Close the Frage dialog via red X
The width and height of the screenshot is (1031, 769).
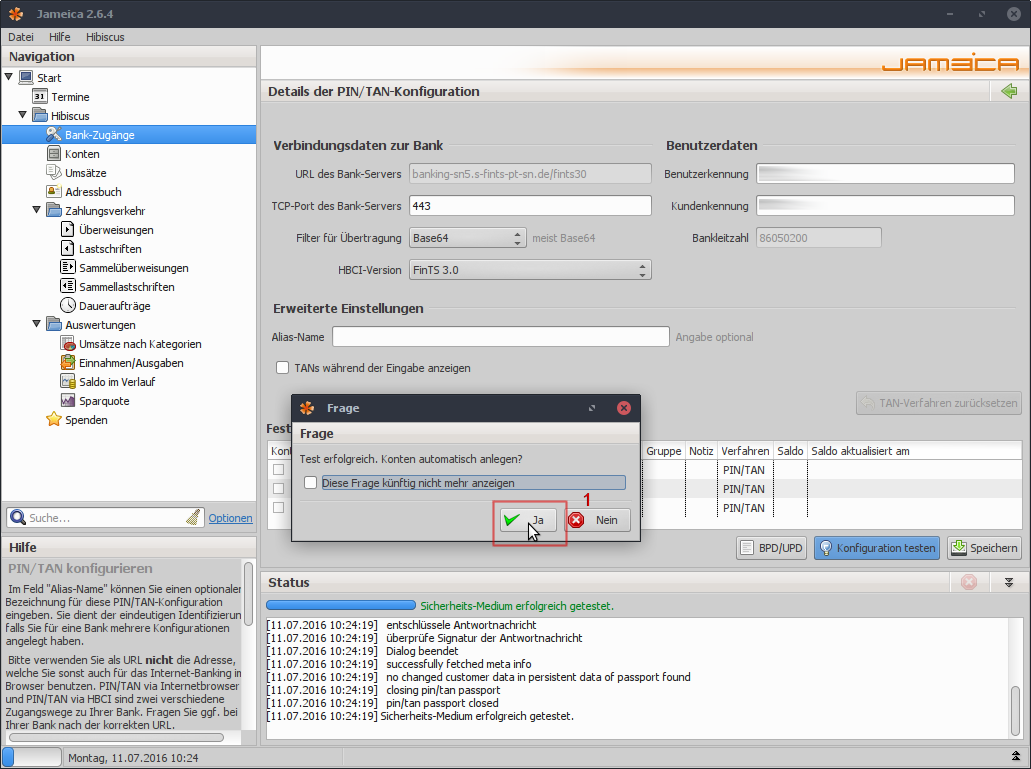tap(623, 408)
